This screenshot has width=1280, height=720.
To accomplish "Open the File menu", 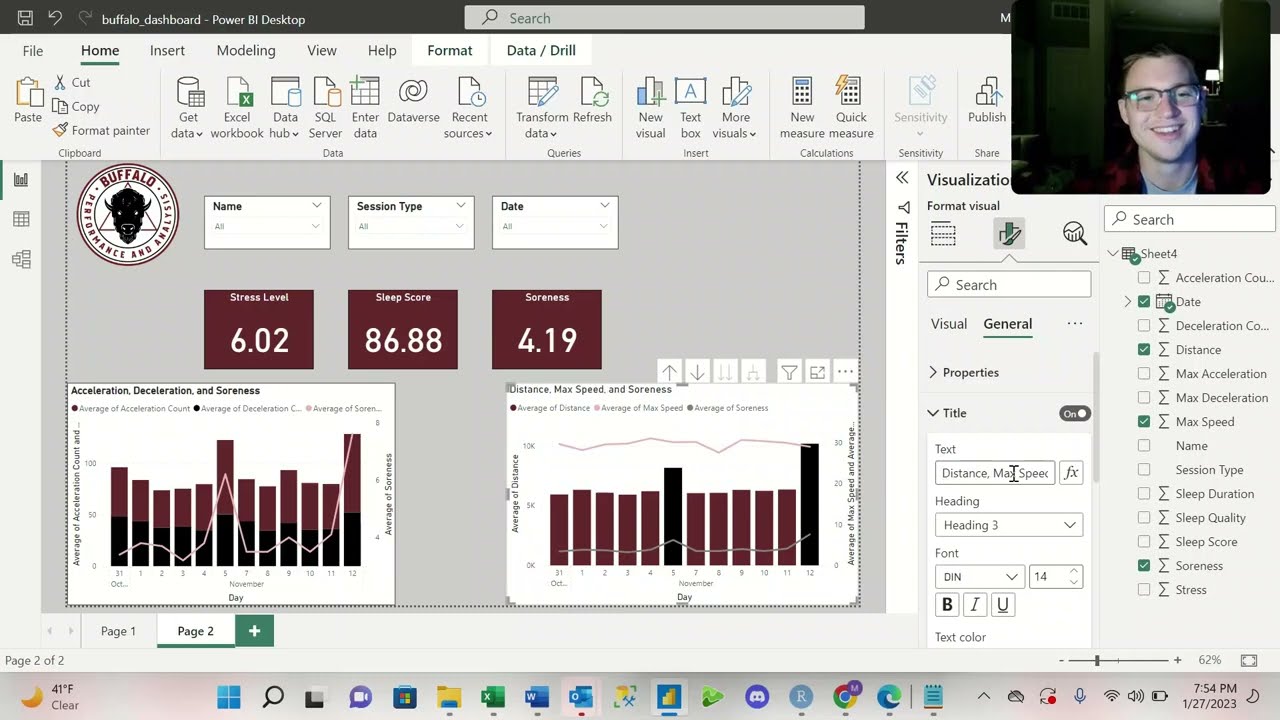I will 33,50.
